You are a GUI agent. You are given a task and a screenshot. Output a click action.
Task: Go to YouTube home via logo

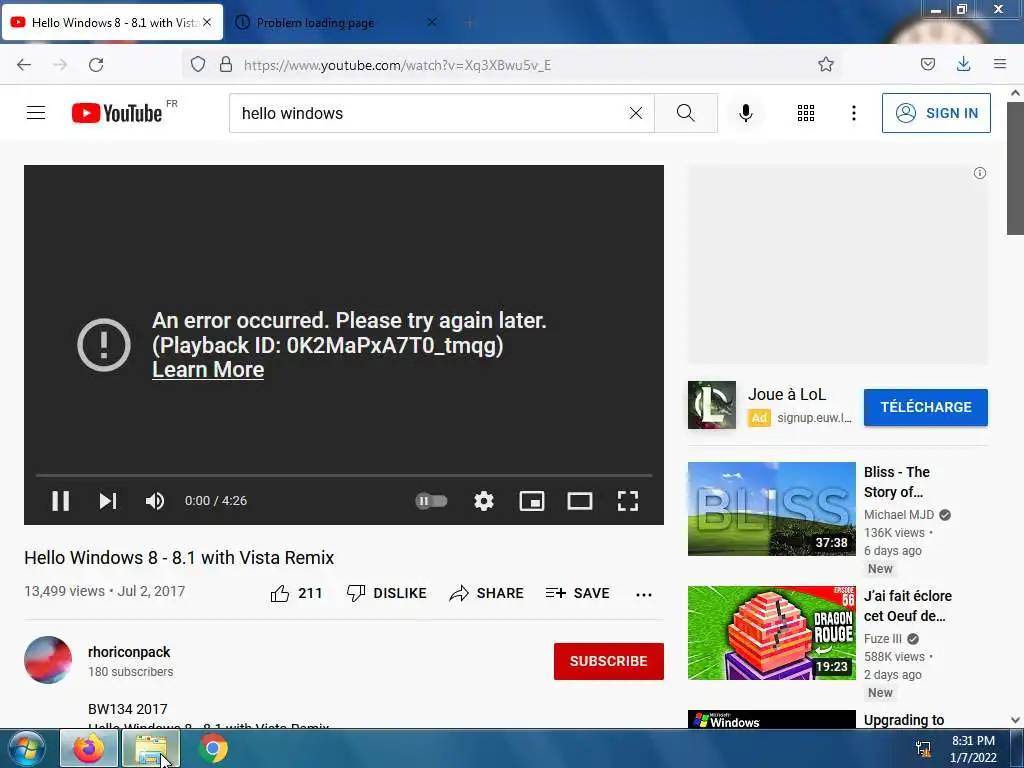click(x=117, y=113)
